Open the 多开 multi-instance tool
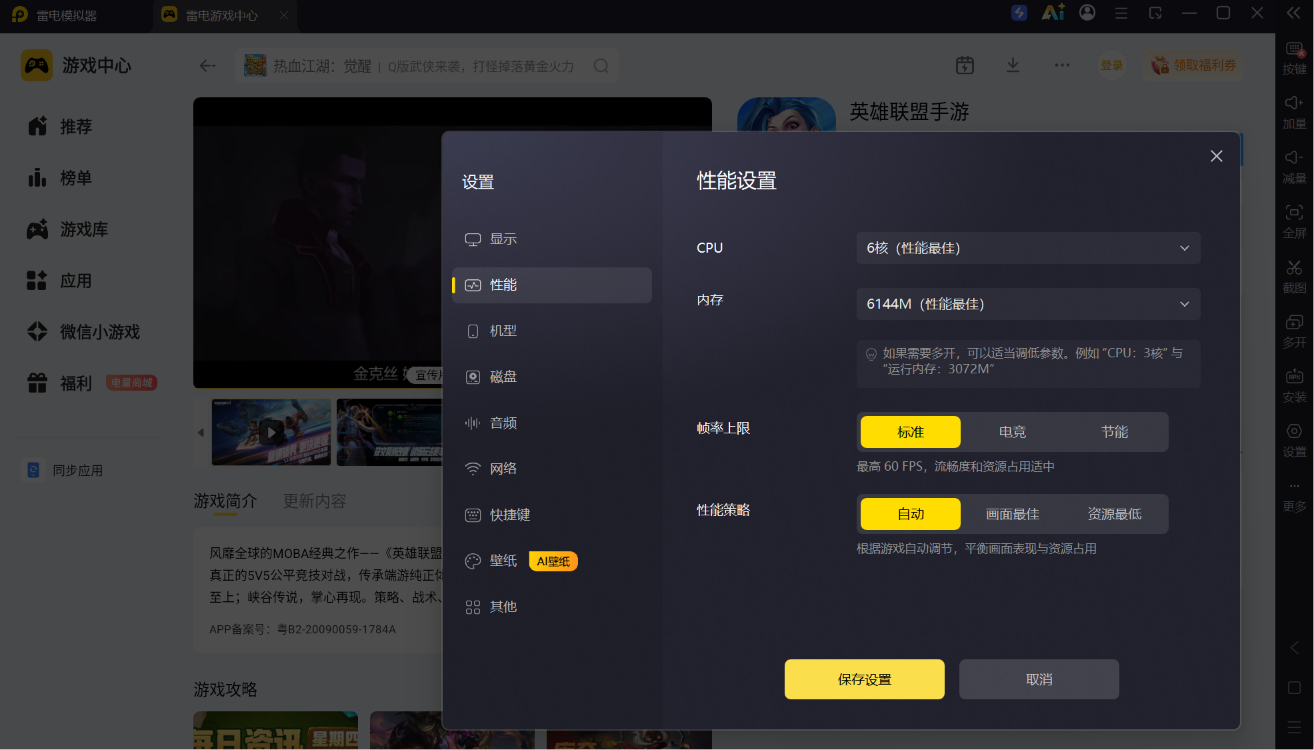 coord(1294,331)
